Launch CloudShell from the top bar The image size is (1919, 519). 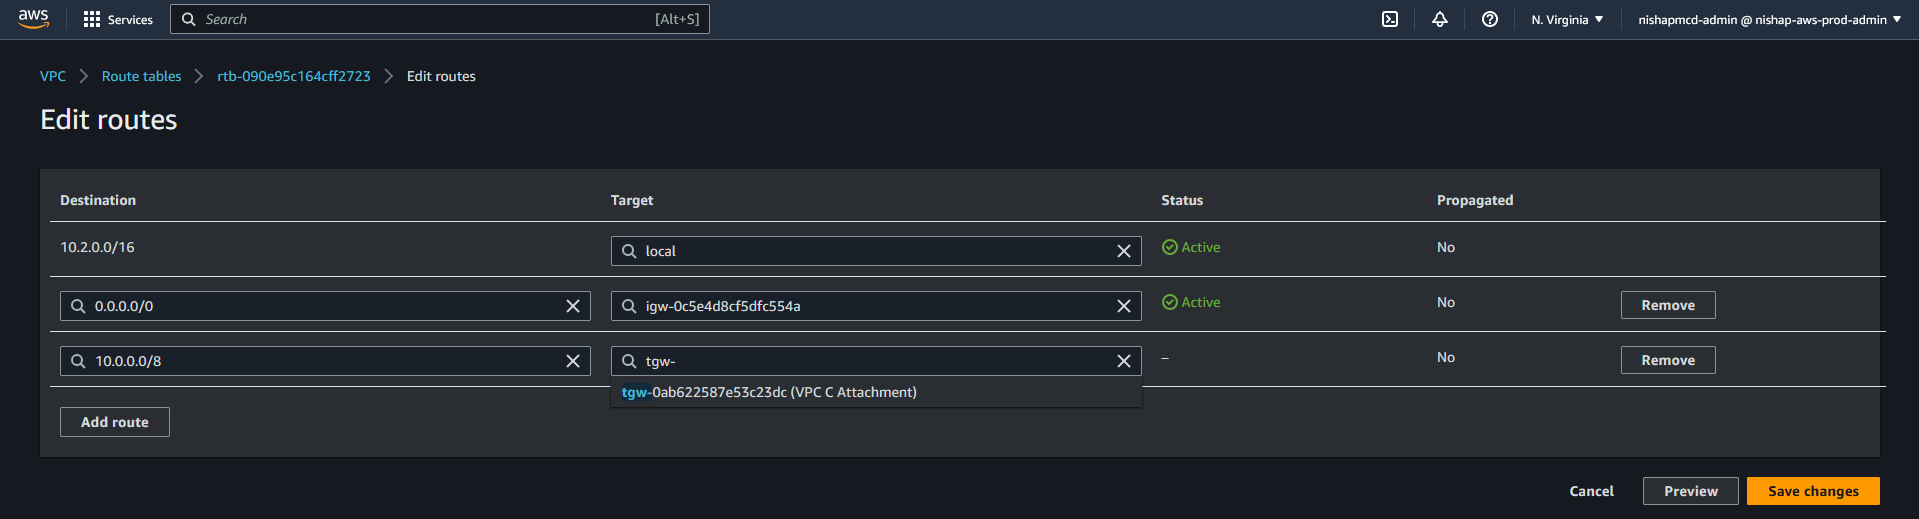point(1389,19)
